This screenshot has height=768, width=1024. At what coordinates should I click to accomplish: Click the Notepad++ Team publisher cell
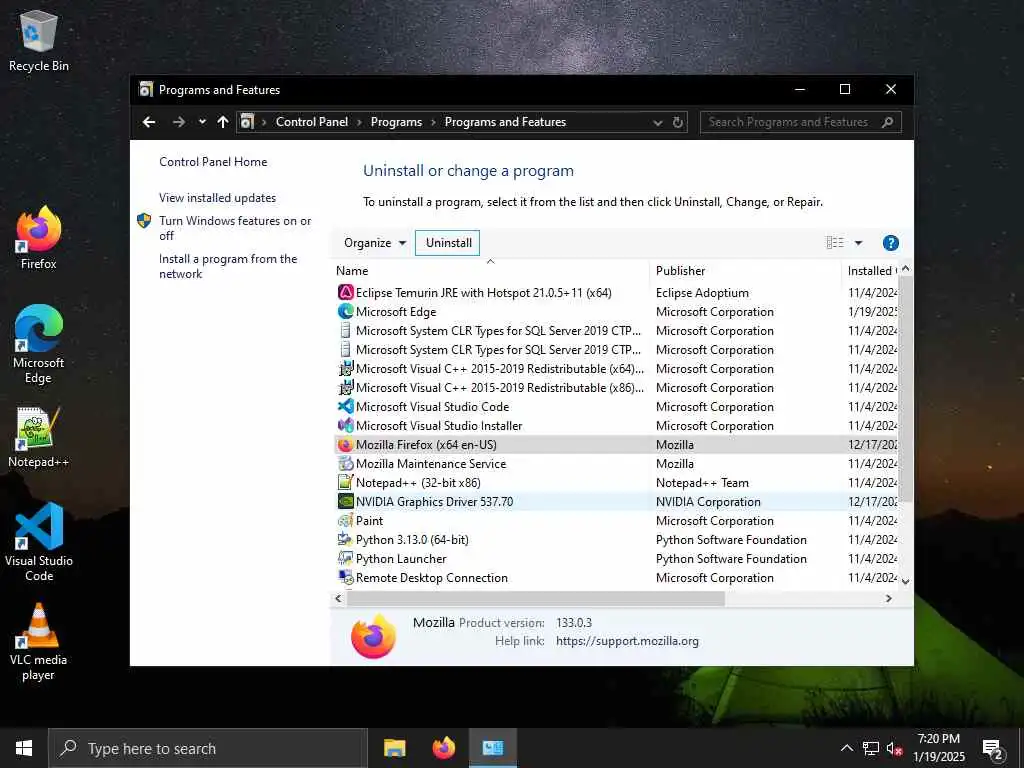(702, 483)
